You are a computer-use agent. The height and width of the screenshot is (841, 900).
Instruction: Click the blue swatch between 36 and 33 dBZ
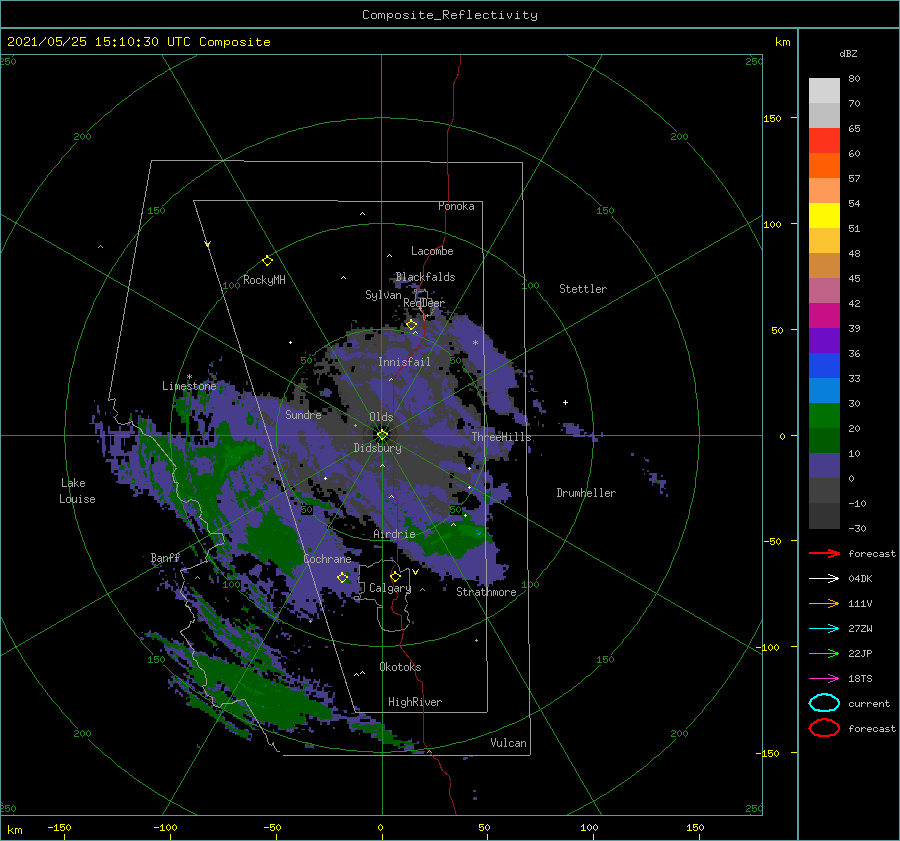tap(824, 366)
